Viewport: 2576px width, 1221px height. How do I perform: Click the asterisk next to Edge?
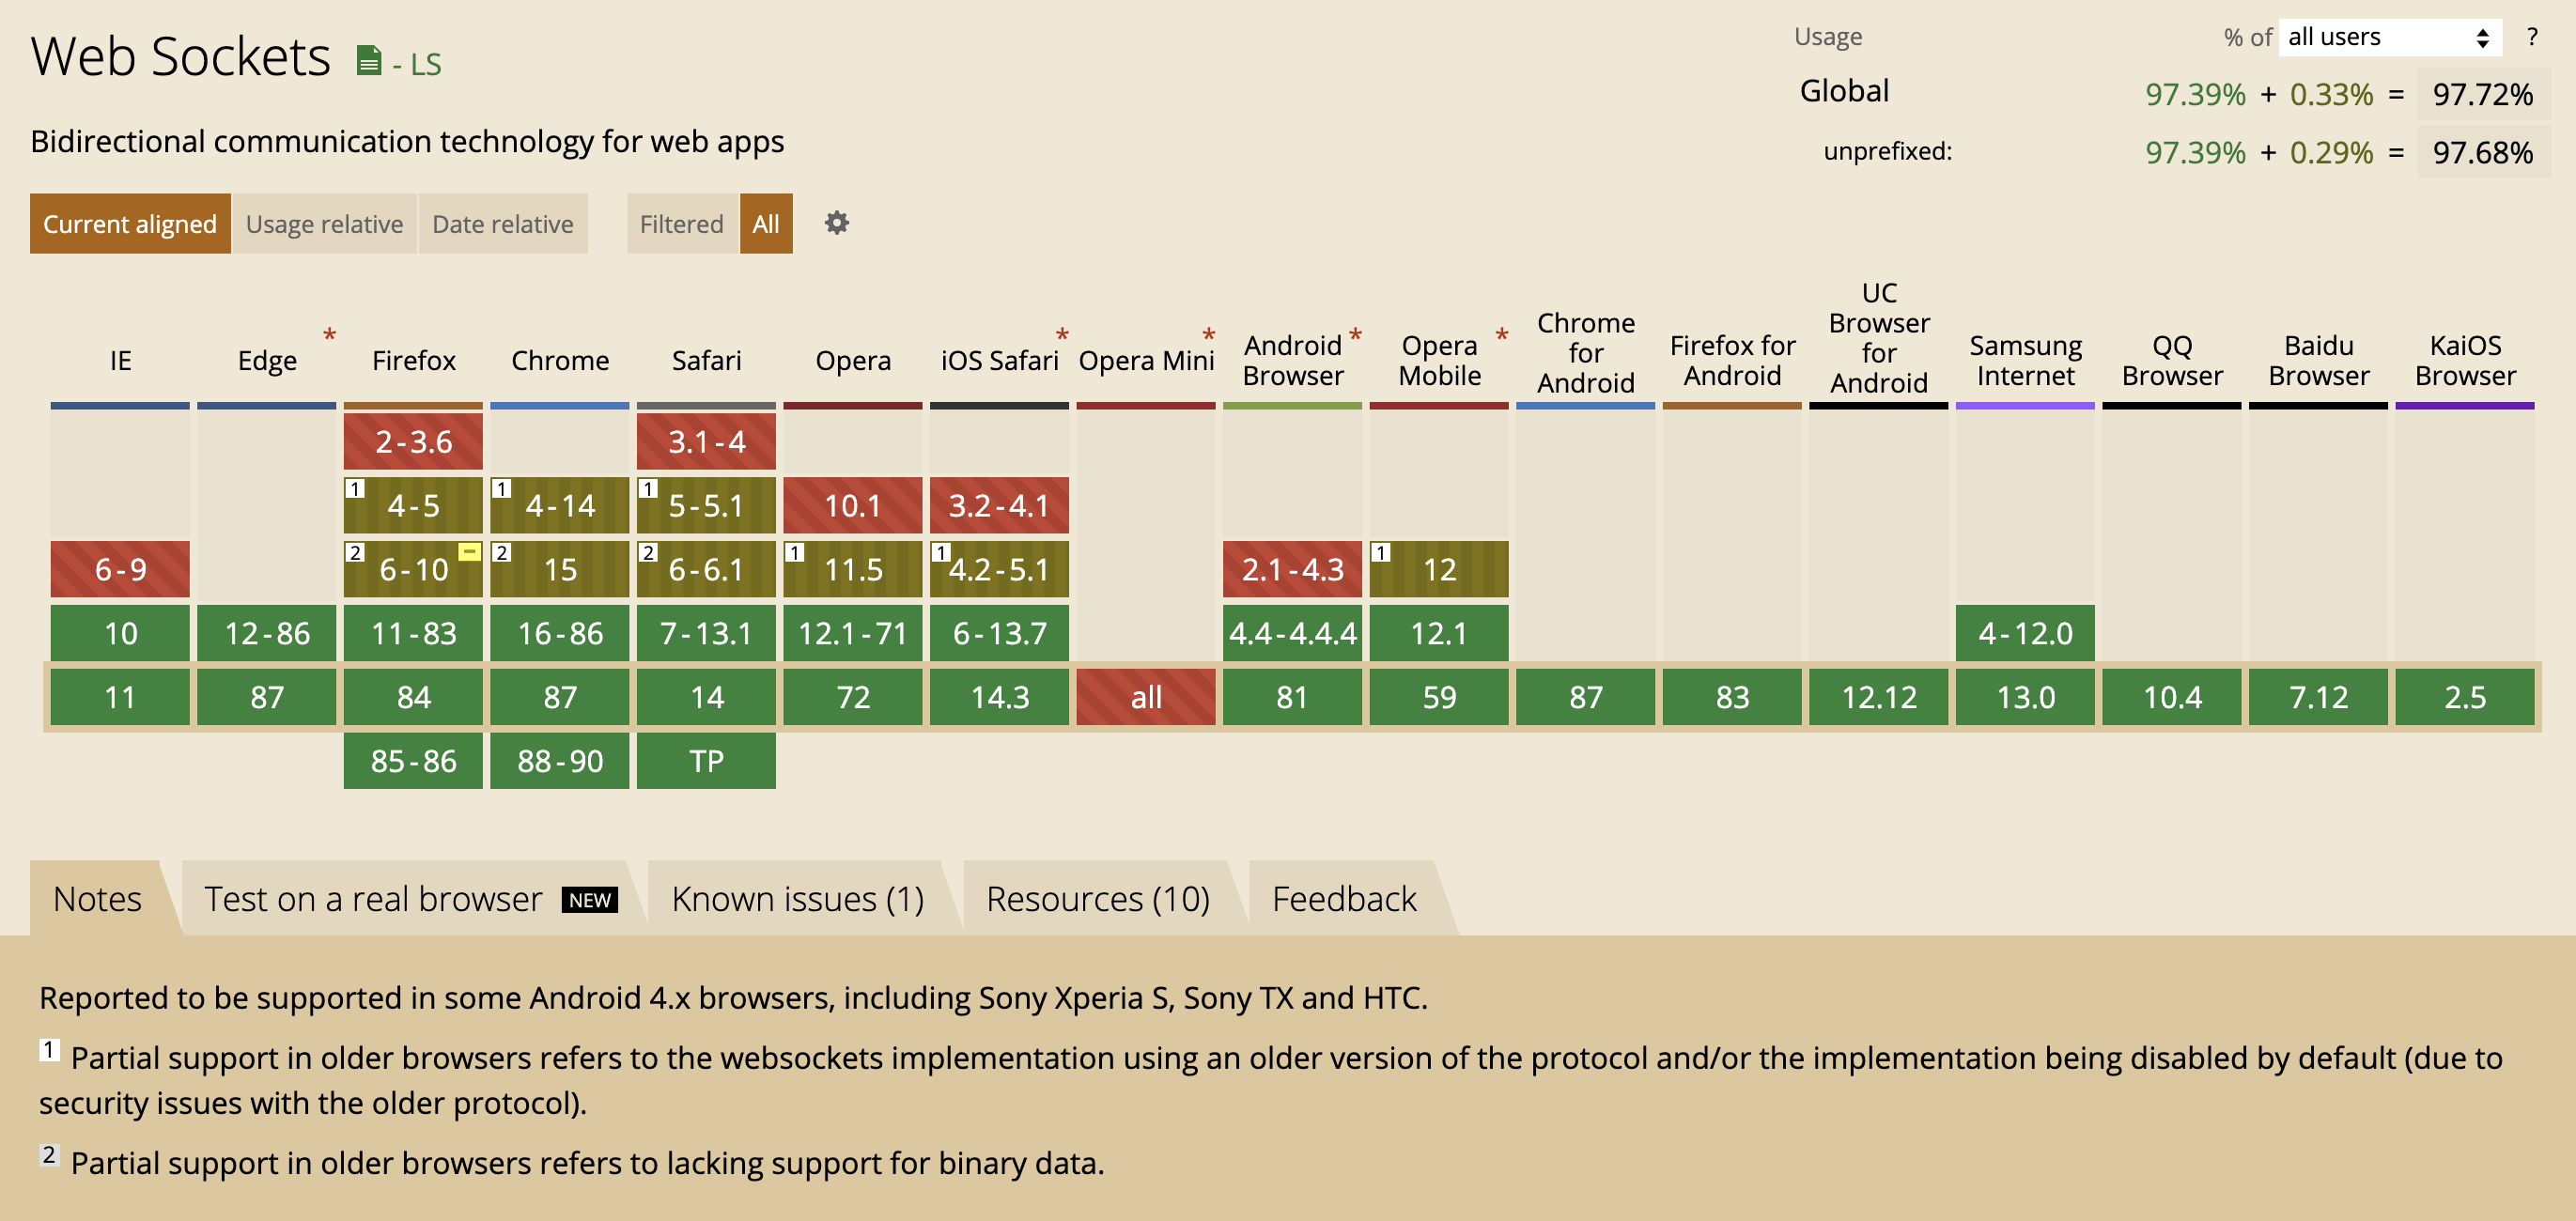point(329,335)
